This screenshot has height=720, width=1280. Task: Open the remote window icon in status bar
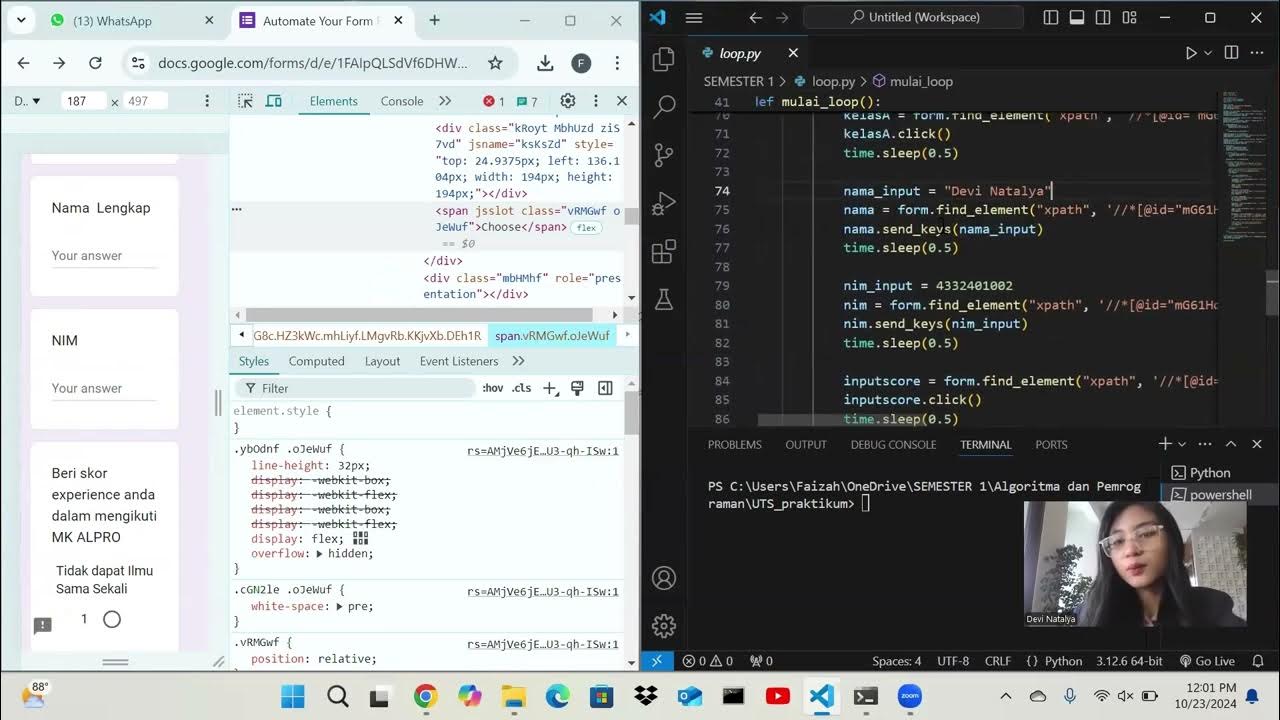point(656,661)
